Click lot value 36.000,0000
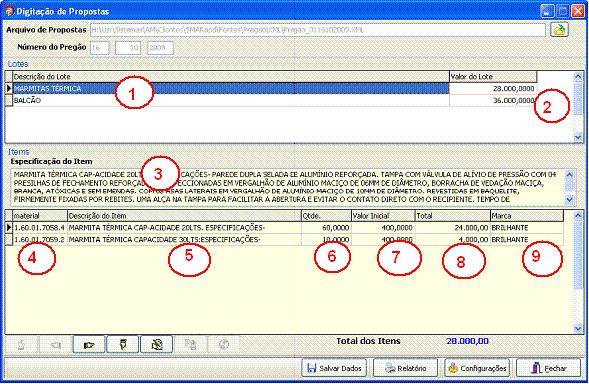 493,100
